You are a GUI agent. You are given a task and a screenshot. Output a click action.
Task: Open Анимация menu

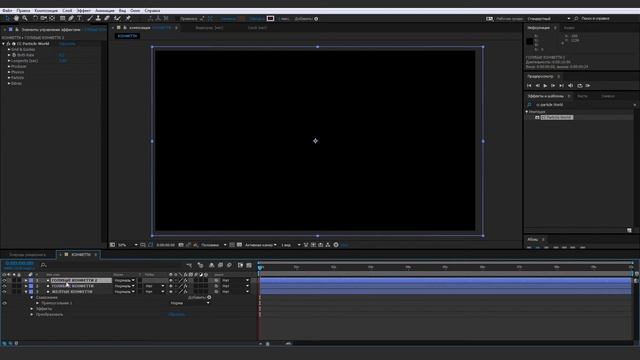pyautogui.click(x=105, y=11)
